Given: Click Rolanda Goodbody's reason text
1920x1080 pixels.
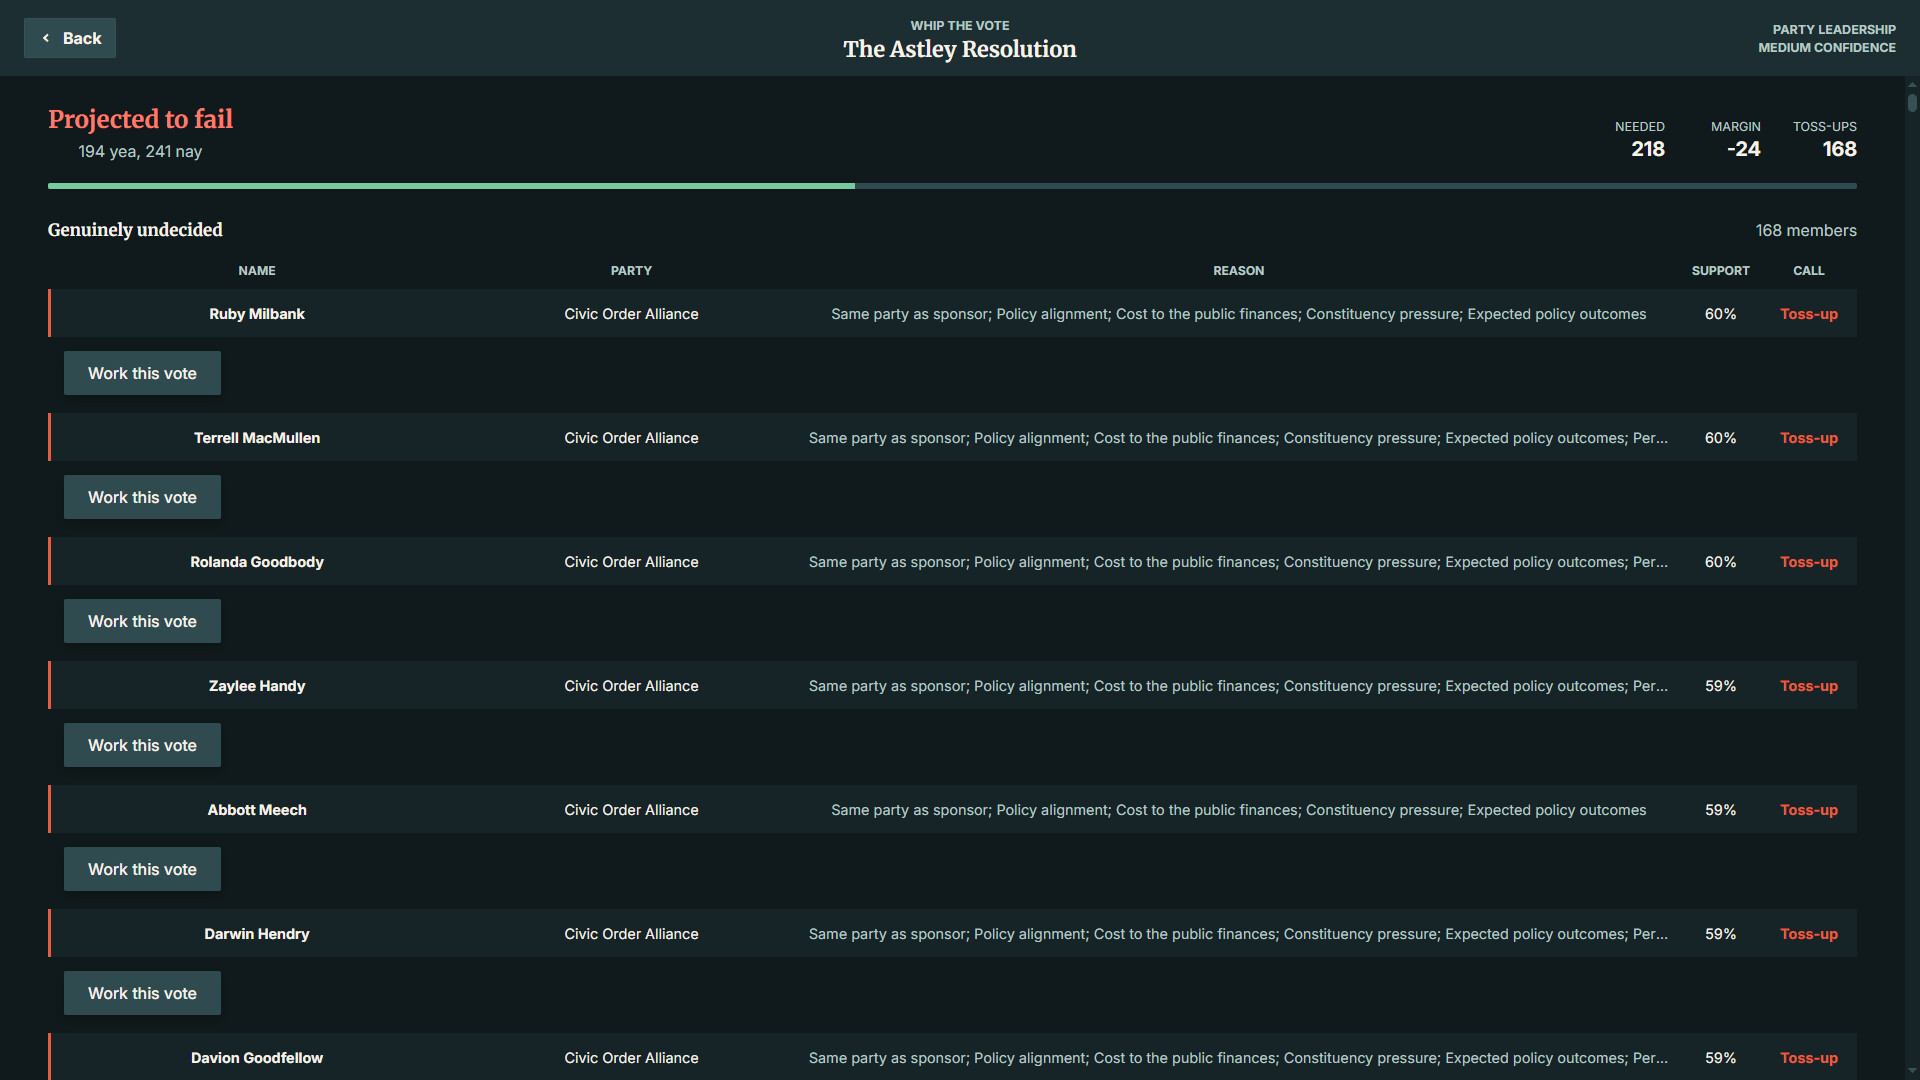Looking at the screenshot, I should 1238,562.
